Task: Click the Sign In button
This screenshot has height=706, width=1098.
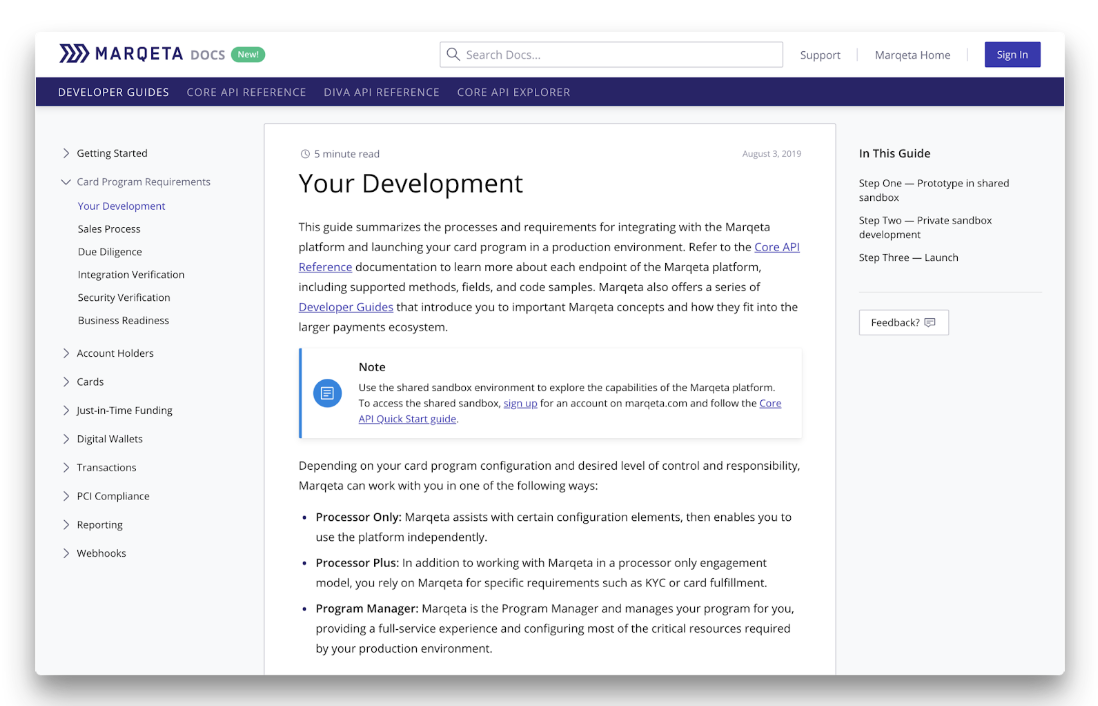Action: (1013, 55)
